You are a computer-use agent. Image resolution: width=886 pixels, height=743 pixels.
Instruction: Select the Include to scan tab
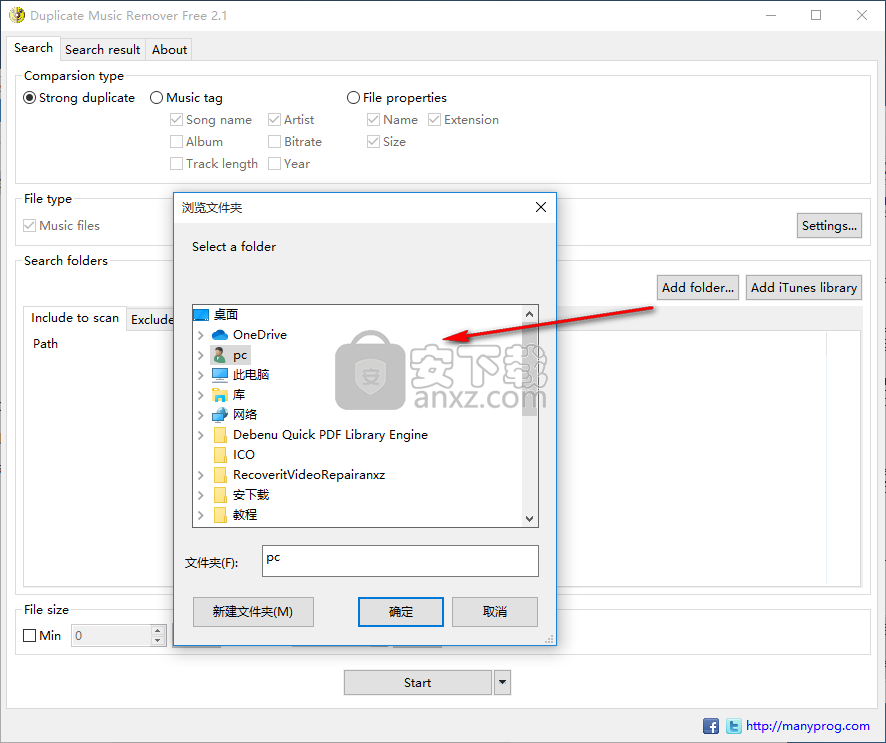coord(75,318)
